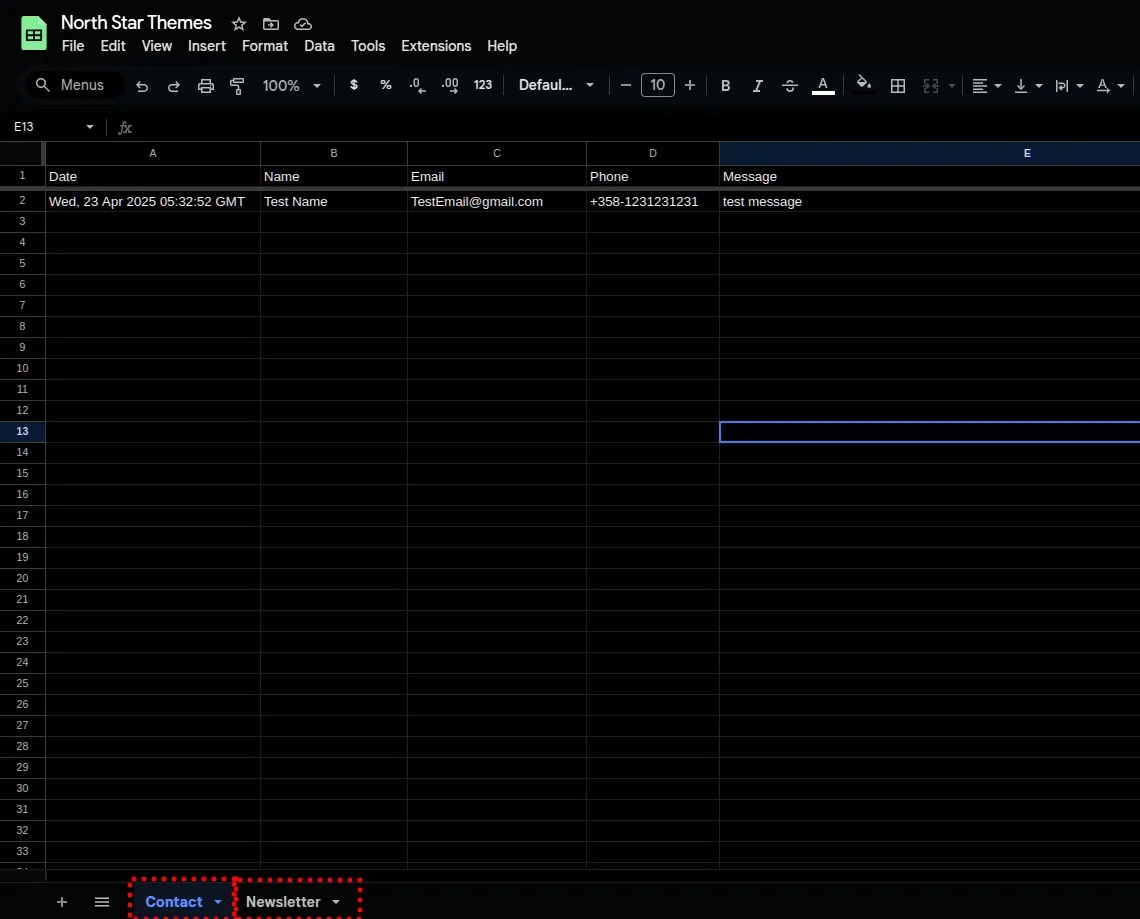Select column D header
This screenshot has width=1140, height=919.
click(653, 153)
